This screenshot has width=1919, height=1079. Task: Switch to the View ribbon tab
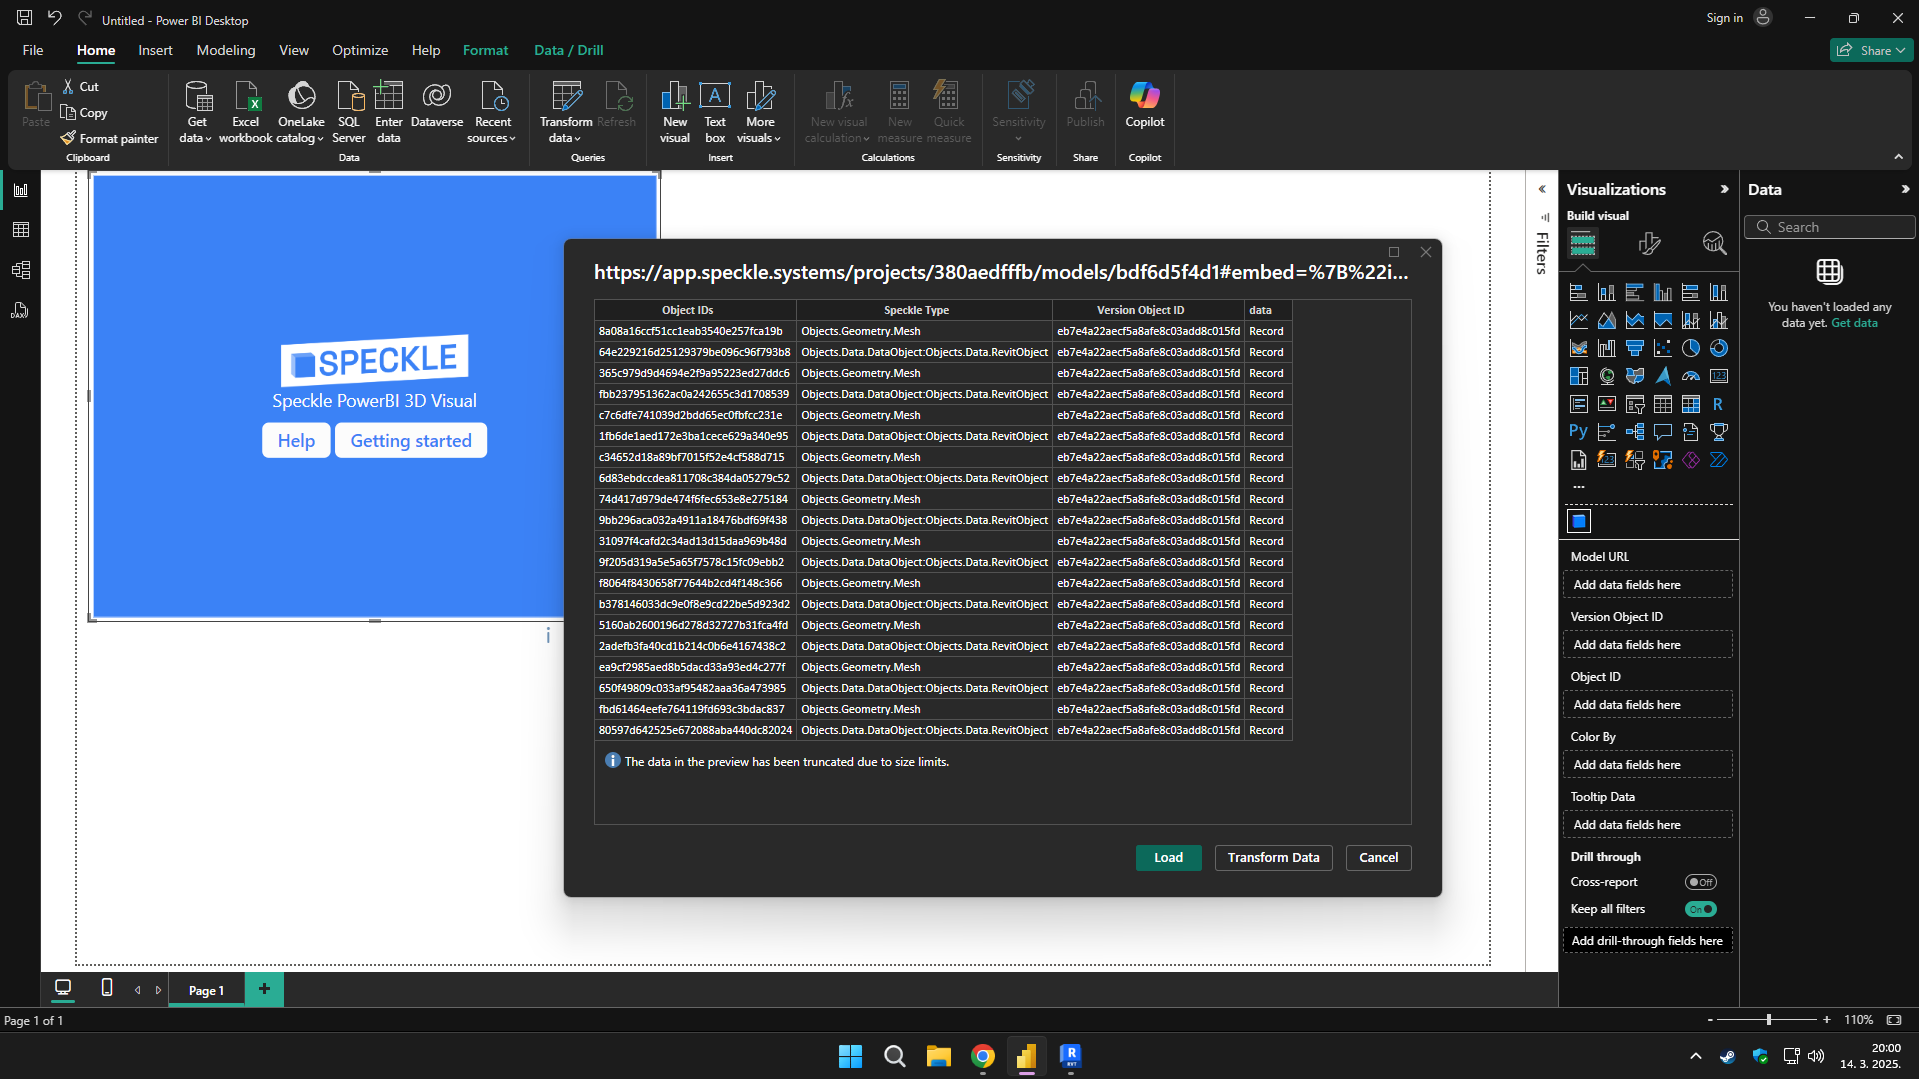[293, 50]
